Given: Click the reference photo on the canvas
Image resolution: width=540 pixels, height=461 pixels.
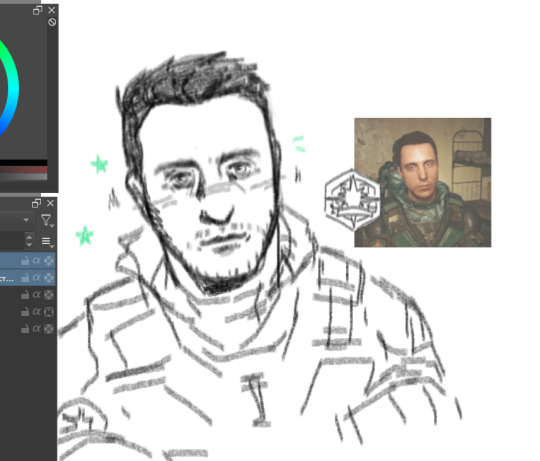Looking at the screenshot, I should pos(423,182).
